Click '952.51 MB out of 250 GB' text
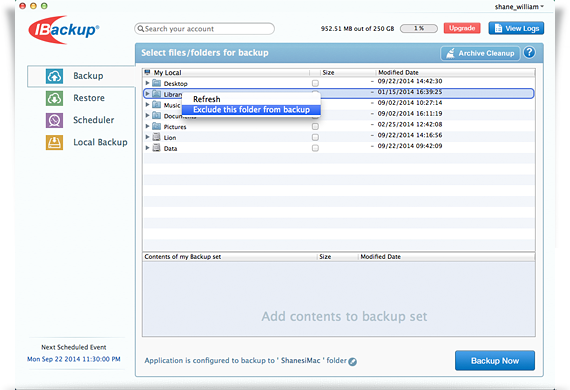570x390 pixels. coord(357,29)
